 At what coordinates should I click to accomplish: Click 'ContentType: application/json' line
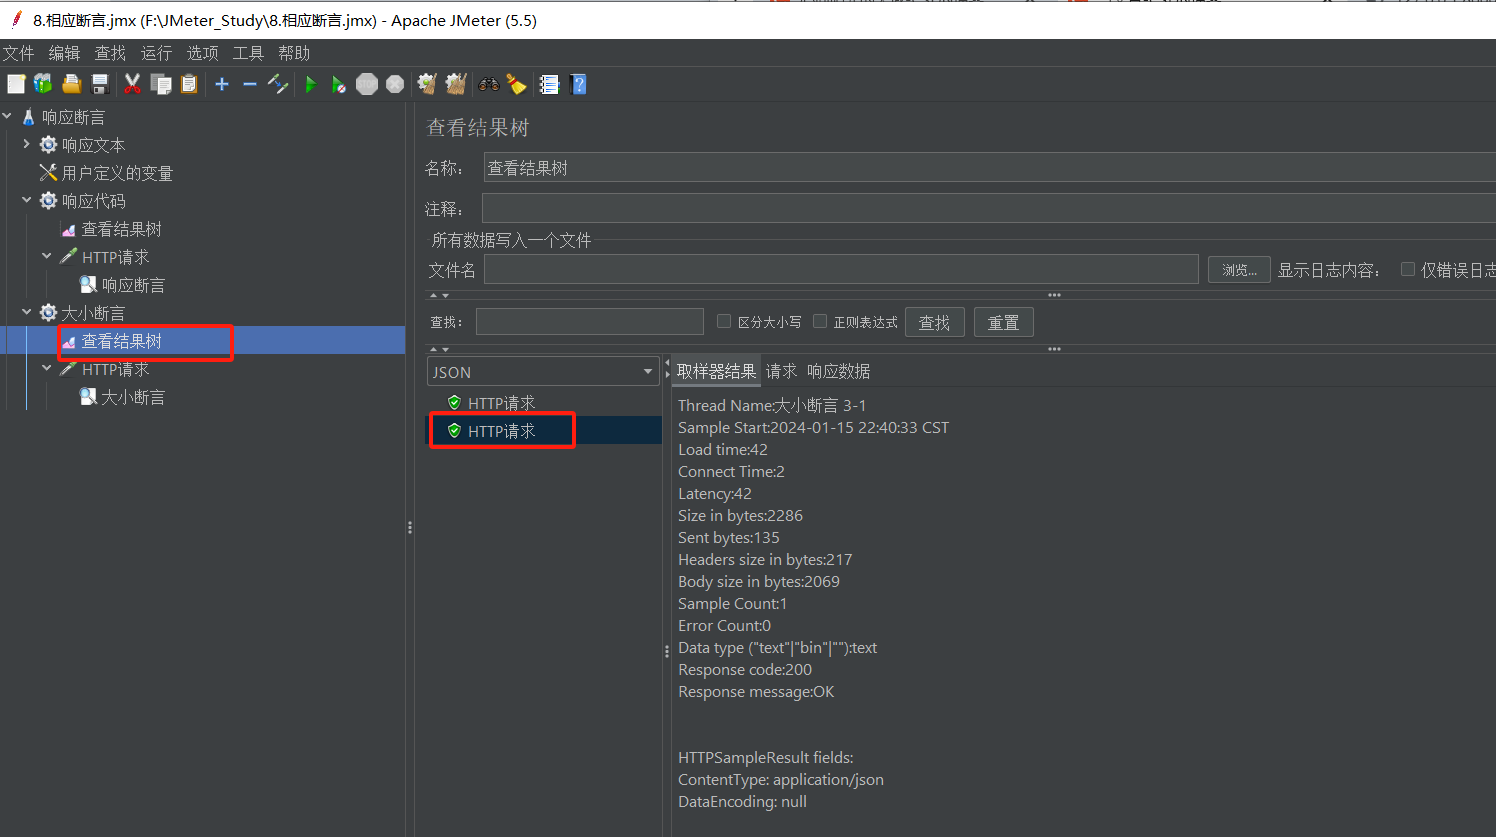pos(781,779)
